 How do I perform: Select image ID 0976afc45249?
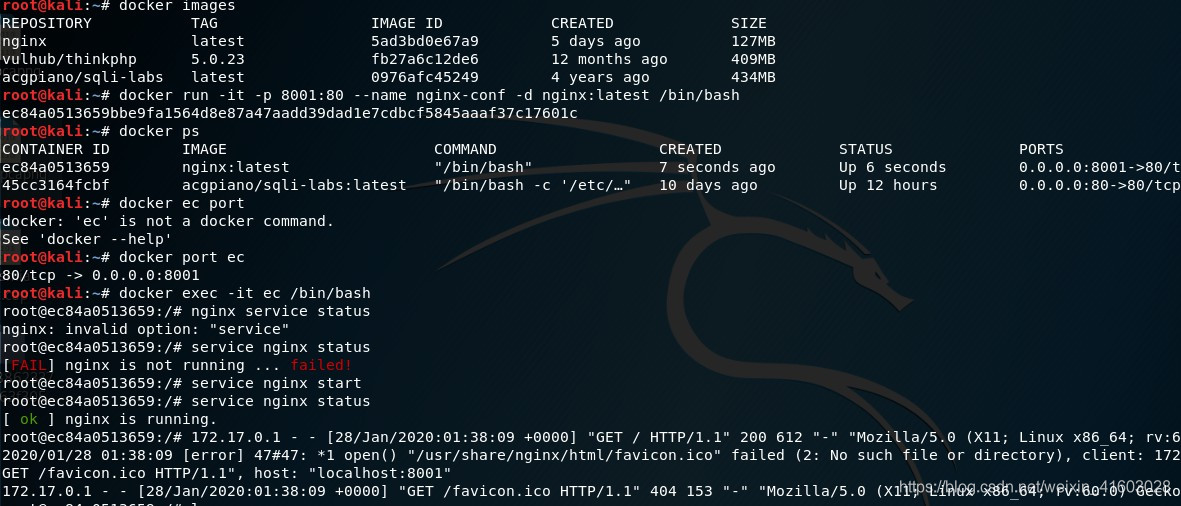coord(425,78)
